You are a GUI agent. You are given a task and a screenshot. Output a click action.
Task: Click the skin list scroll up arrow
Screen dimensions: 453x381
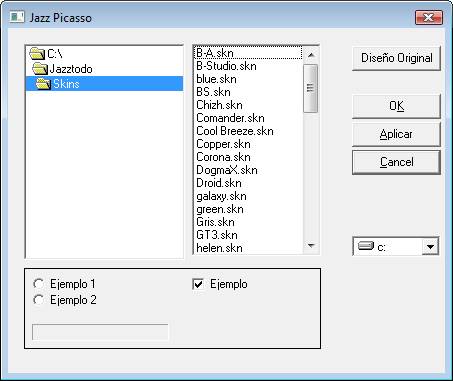pos(311,55)
